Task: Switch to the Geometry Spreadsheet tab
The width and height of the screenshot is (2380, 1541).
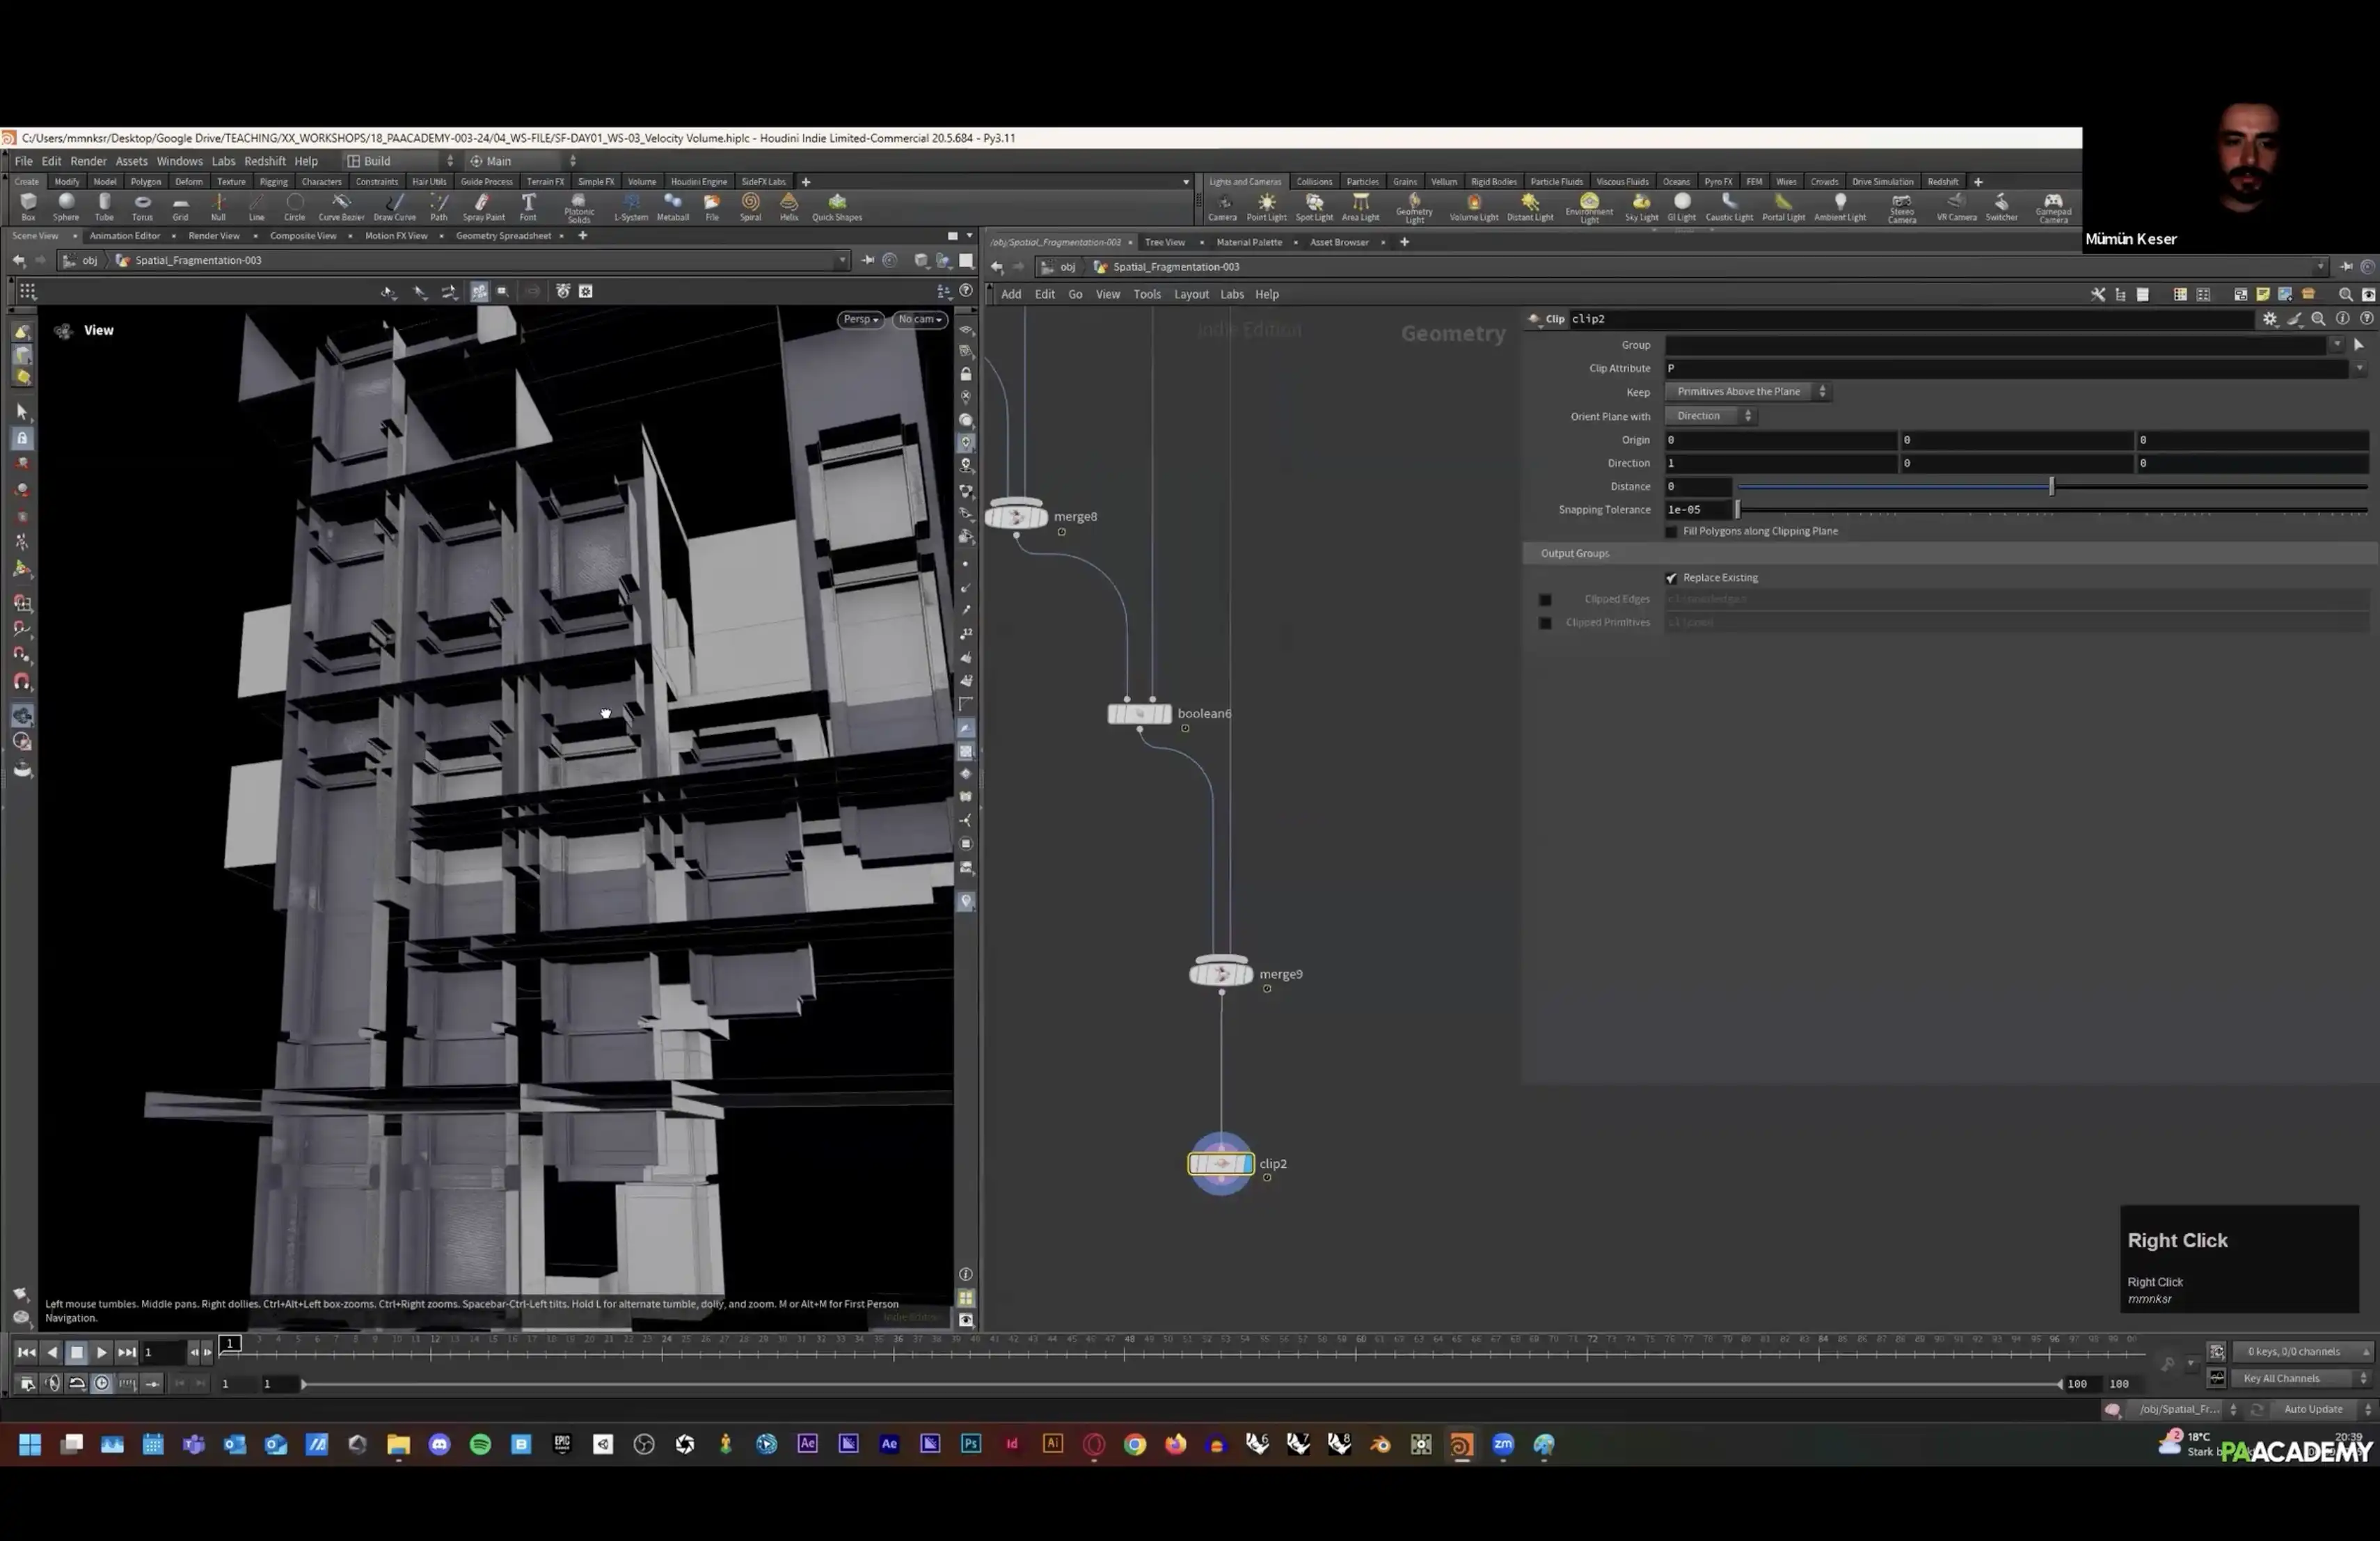Action: [x=503, y=235]
